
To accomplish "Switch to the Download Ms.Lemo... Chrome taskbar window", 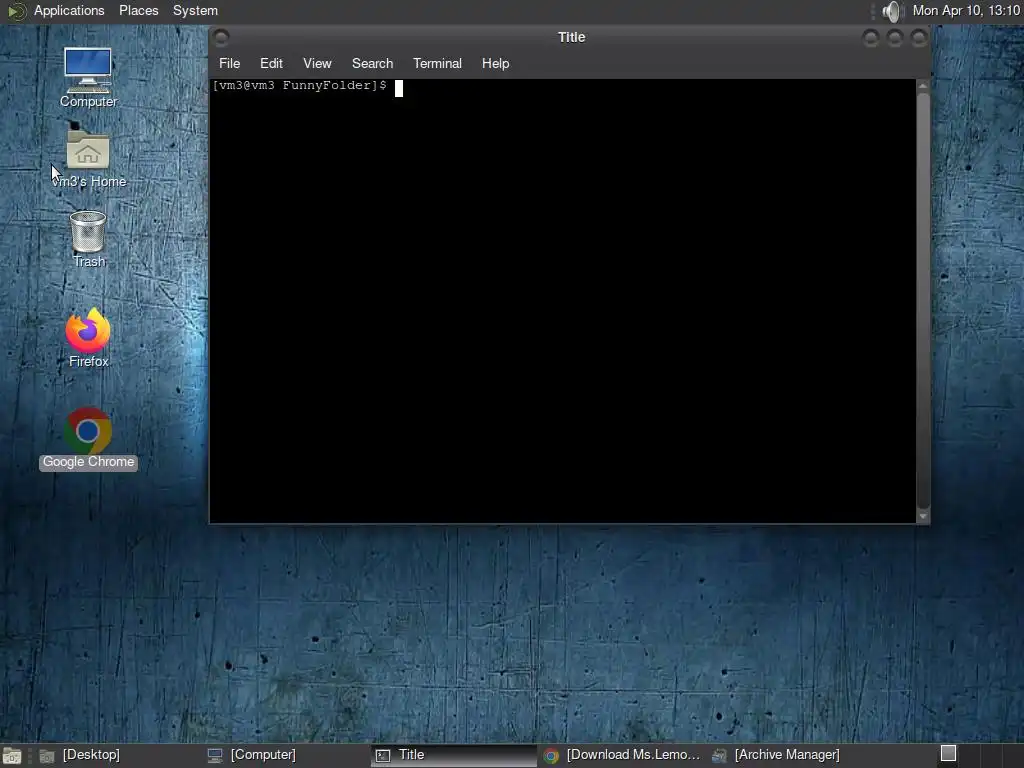I will (621, 755).
